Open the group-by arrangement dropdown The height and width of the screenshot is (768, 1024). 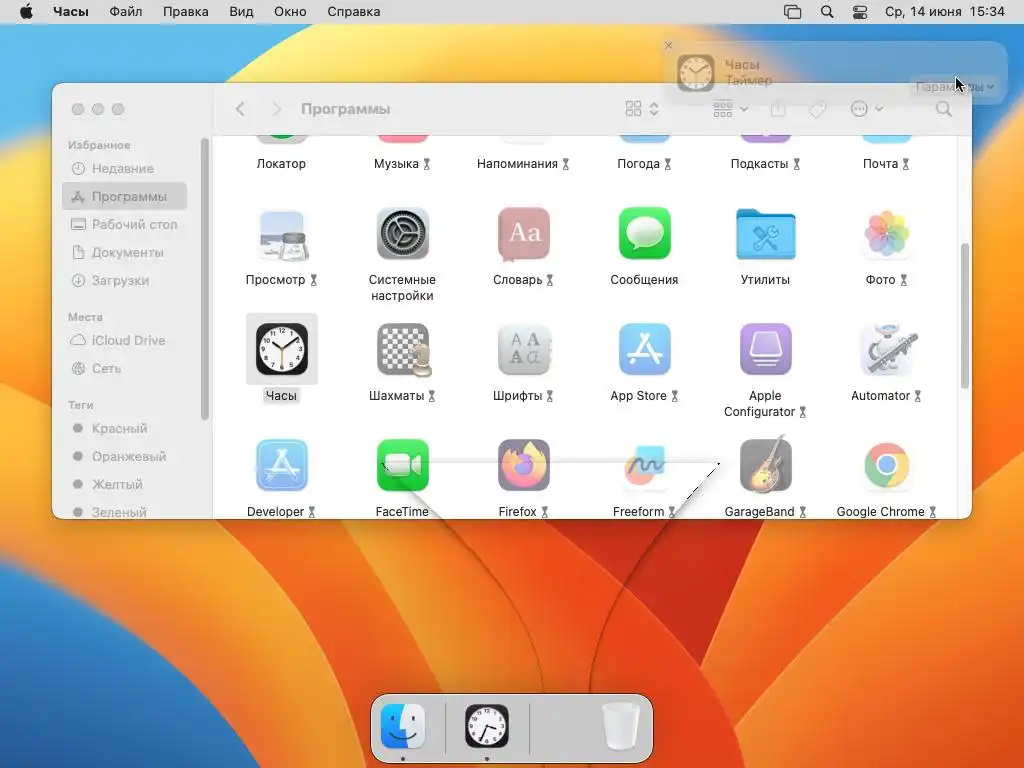(730, 109)
